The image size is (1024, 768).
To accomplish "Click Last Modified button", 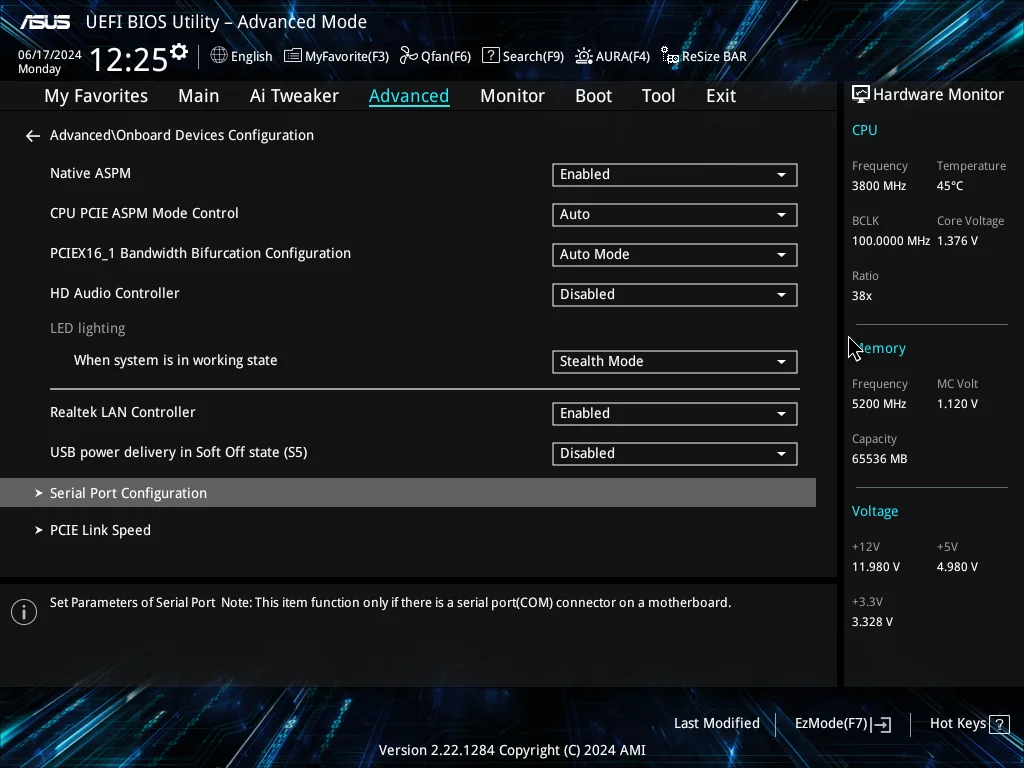I will pos(716,724).
